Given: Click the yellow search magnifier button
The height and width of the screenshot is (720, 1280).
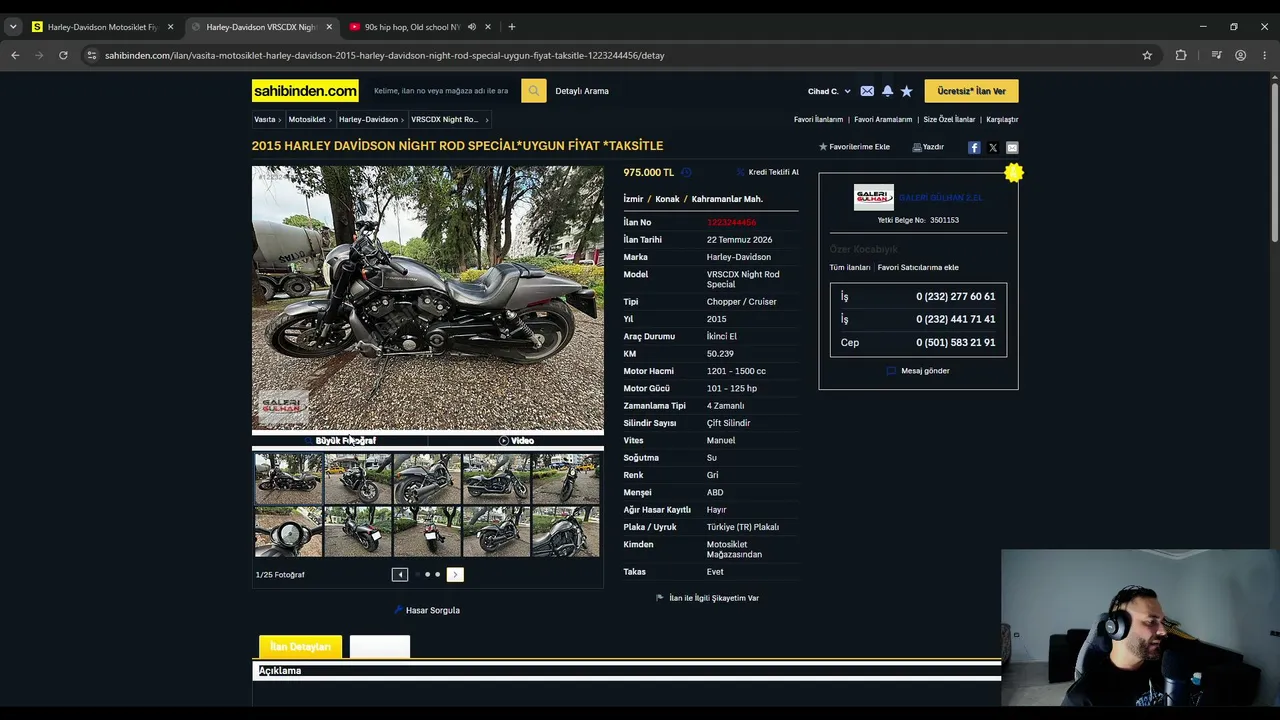Looking at the screenshot, I should pos(533,91).
